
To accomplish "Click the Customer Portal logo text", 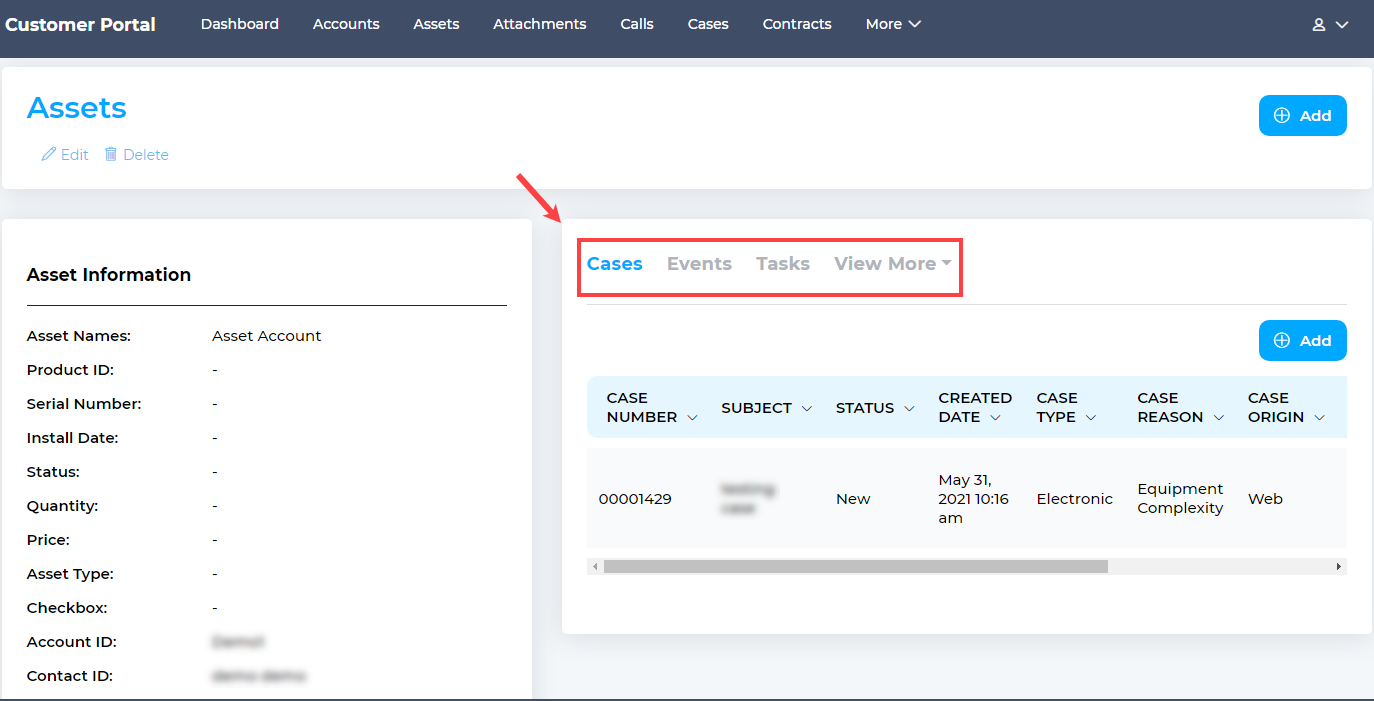I will click(x=80, y=24).
